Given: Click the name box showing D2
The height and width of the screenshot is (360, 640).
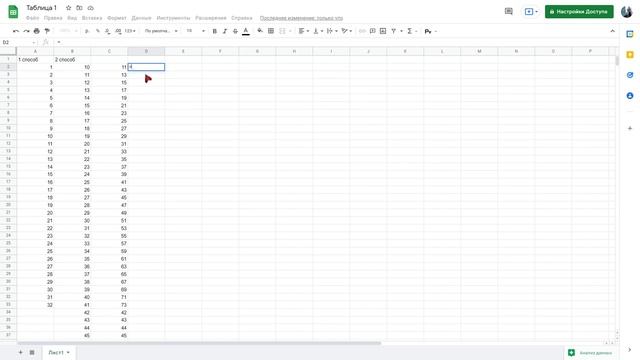Looking at the screenshot, I should point(18,42).
